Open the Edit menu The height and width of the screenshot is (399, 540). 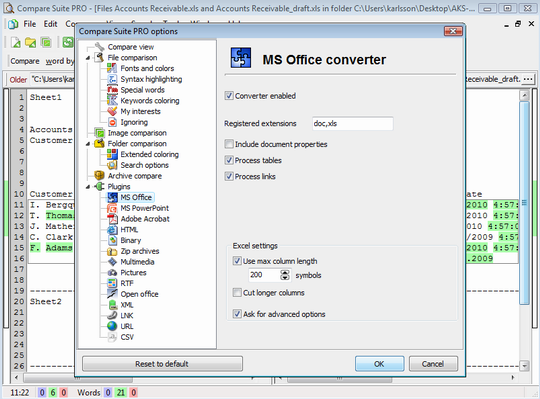point(50,24)
